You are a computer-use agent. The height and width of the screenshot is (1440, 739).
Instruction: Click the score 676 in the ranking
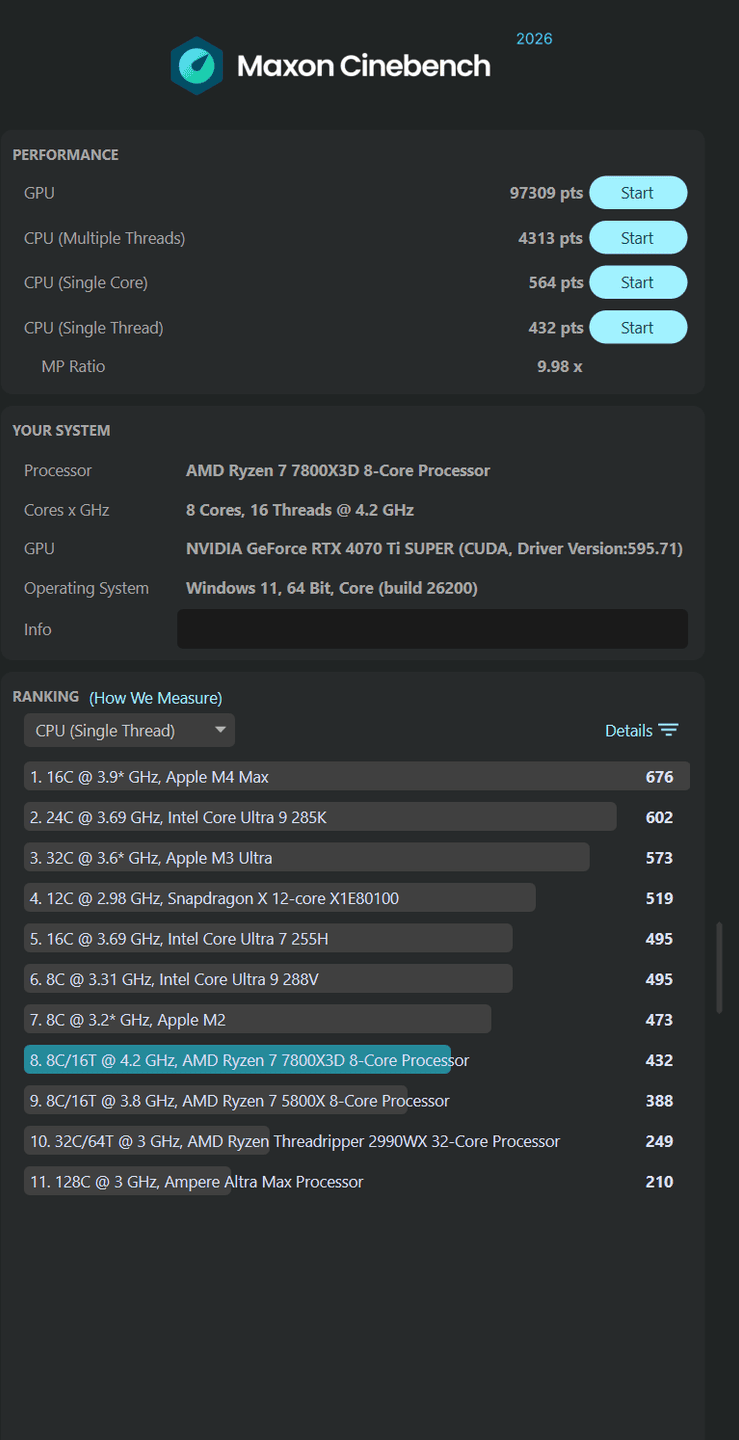(659, 776)
